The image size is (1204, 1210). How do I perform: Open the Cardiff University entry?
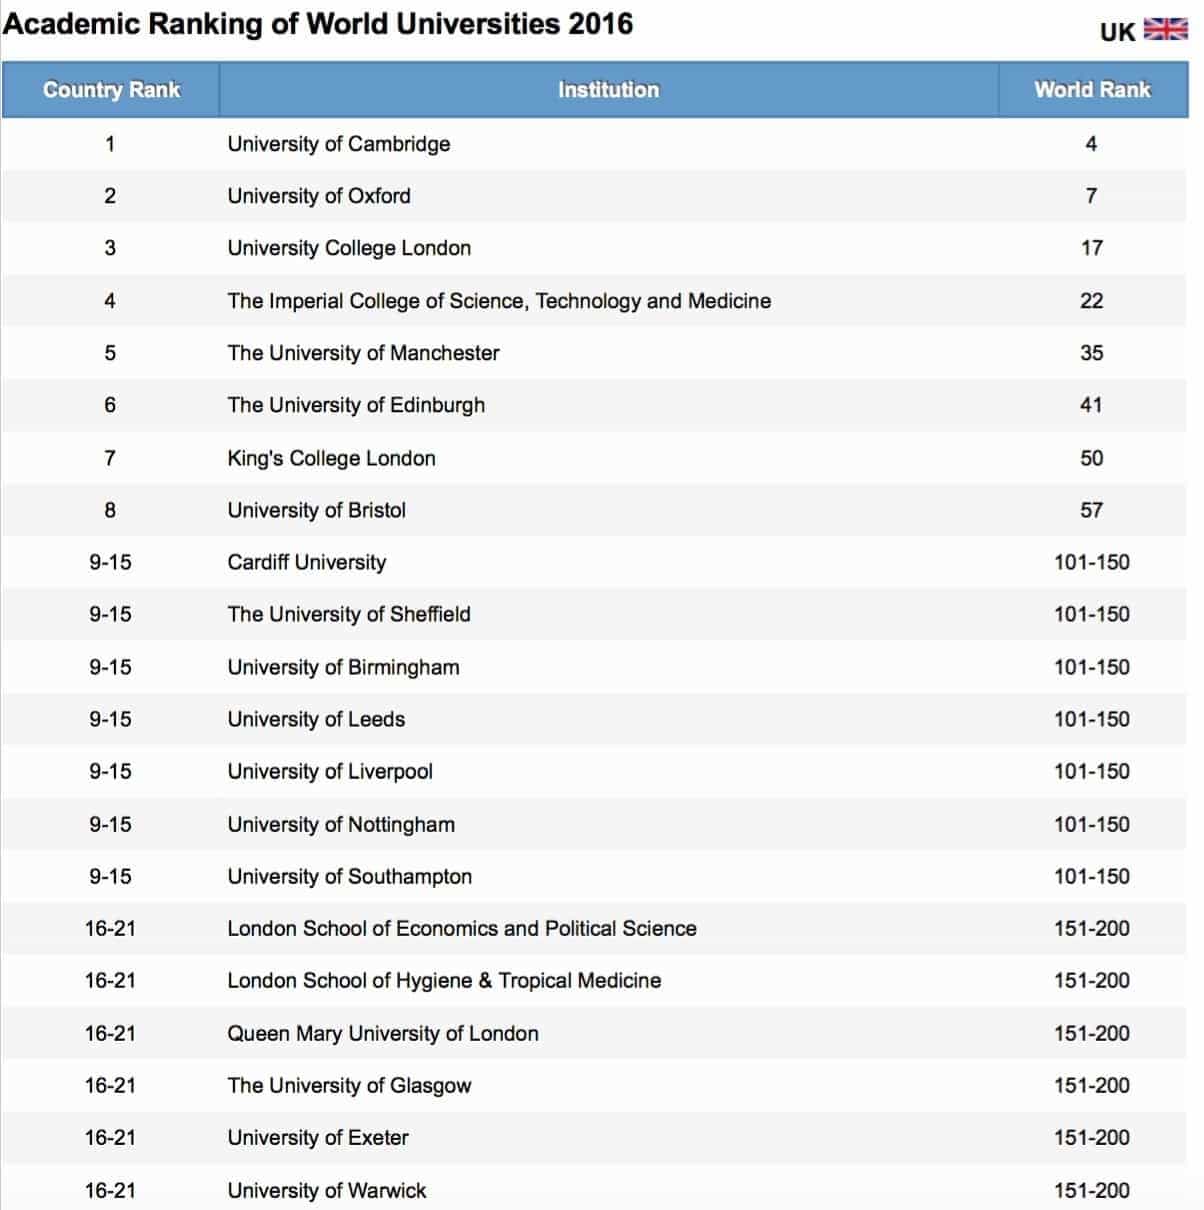(x=306, y=562)
